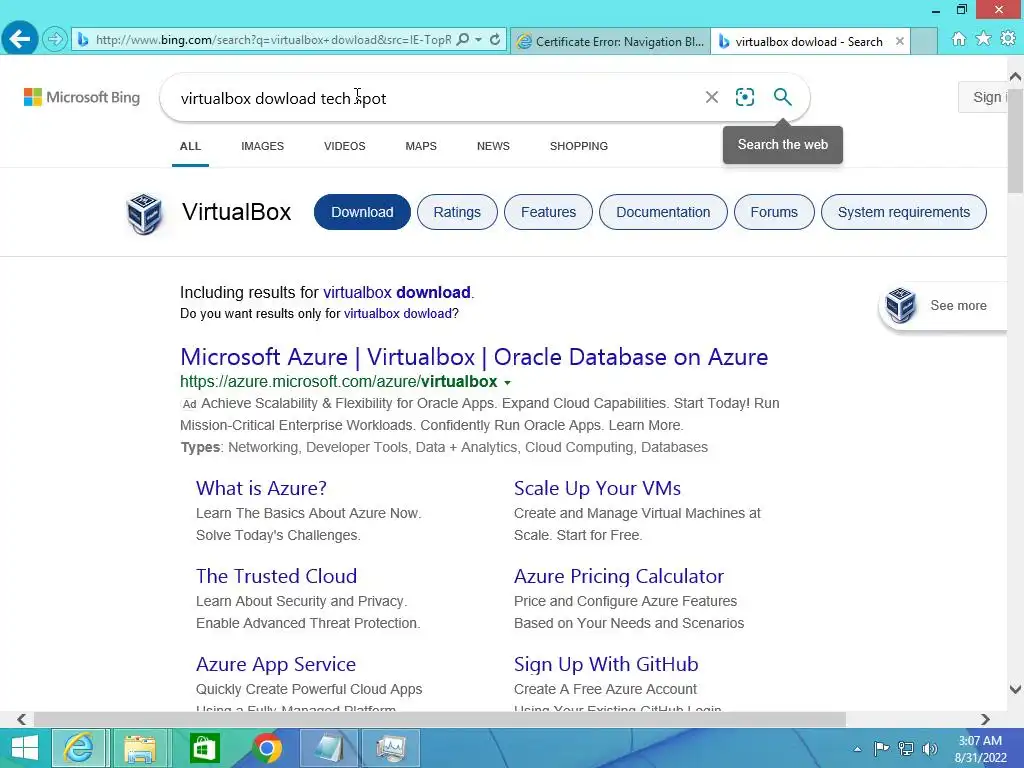Switch to VIDEOS results

345,146
